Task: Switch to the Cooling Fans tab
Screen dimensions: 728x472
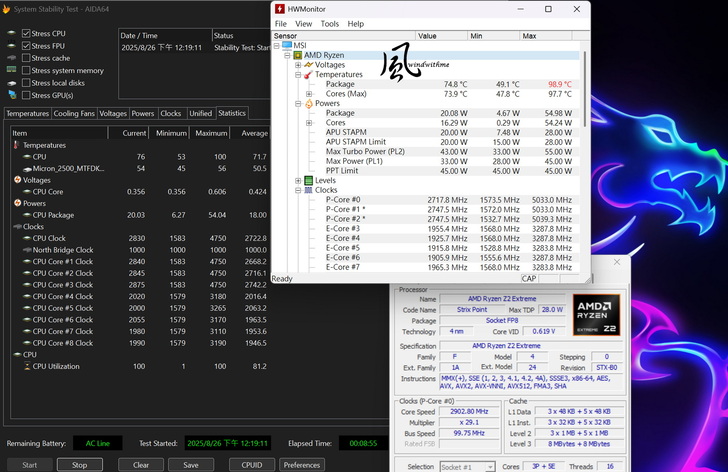Action: (74, 114)
